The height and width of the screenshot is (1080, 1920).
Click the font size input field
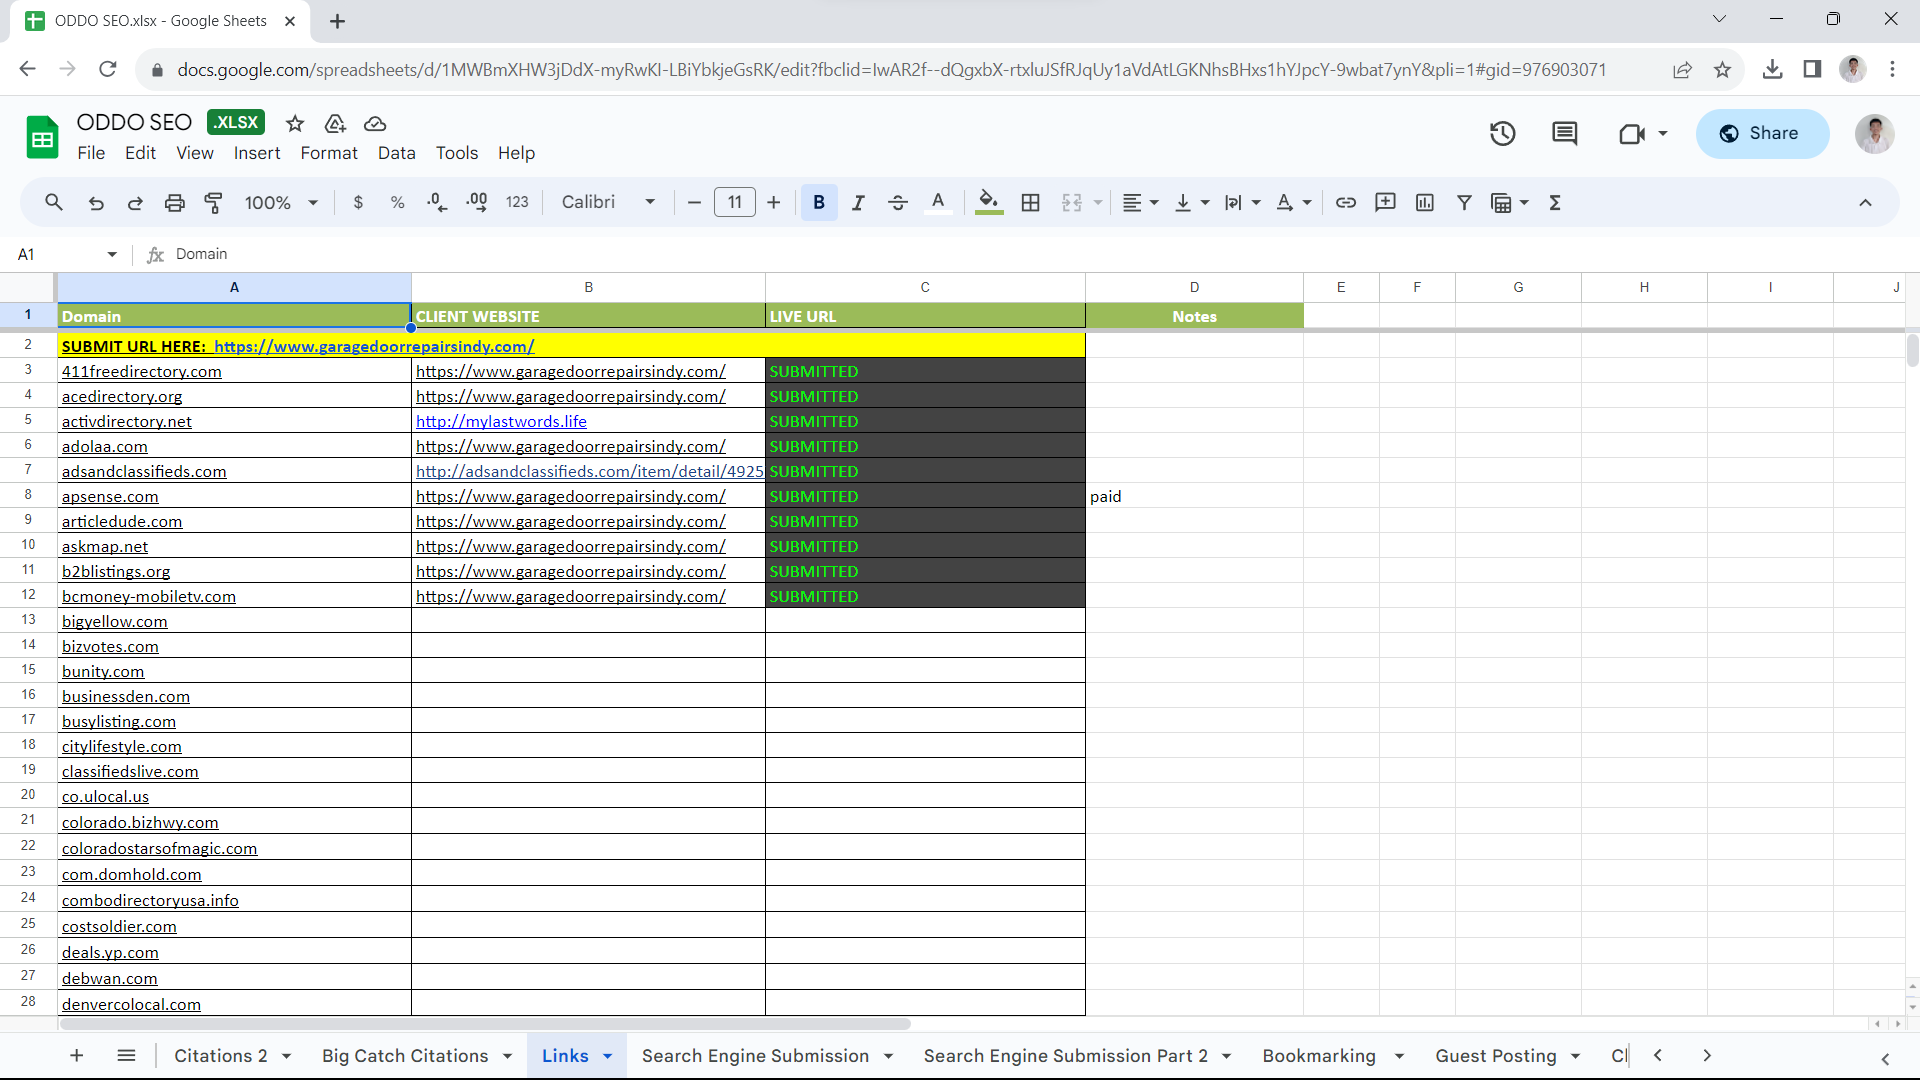(x=735, y=203)
